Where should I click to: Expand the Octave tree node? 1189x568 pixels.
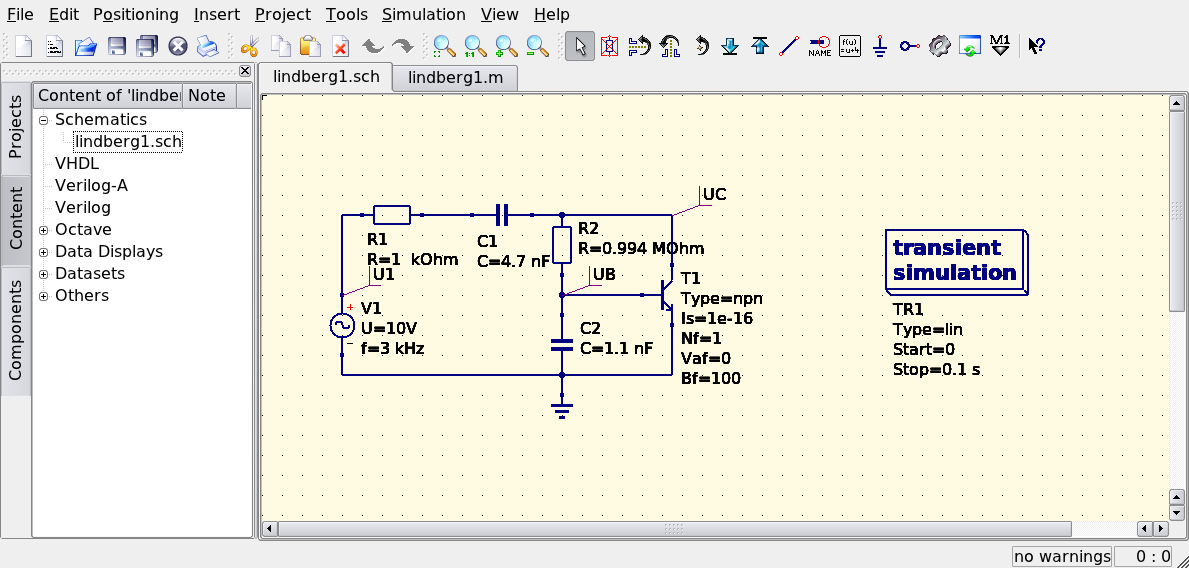click(x=44, y=230)
